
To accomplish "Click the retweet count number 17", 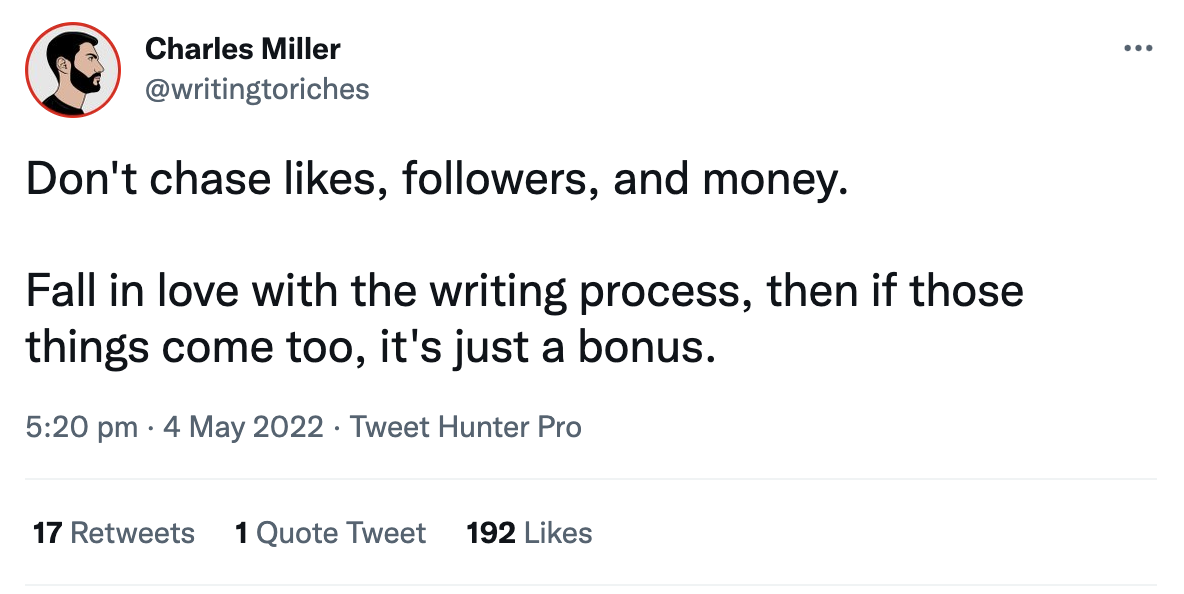I will tap(47, 533).
